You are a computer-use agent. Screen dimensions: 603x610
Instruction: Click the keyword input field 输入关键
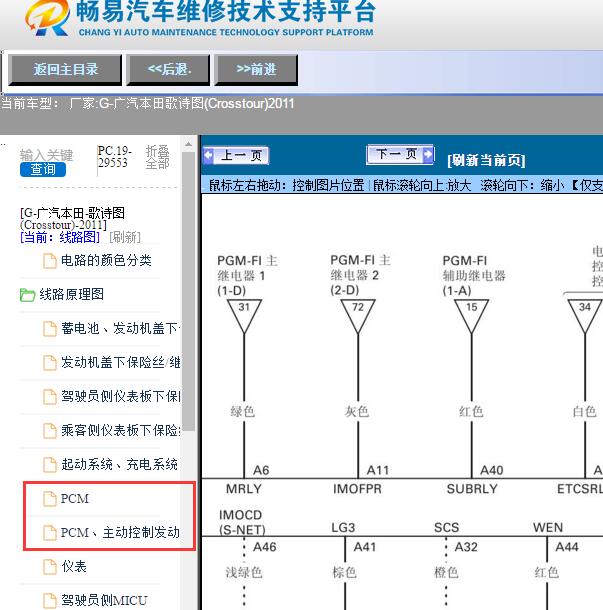46,155
